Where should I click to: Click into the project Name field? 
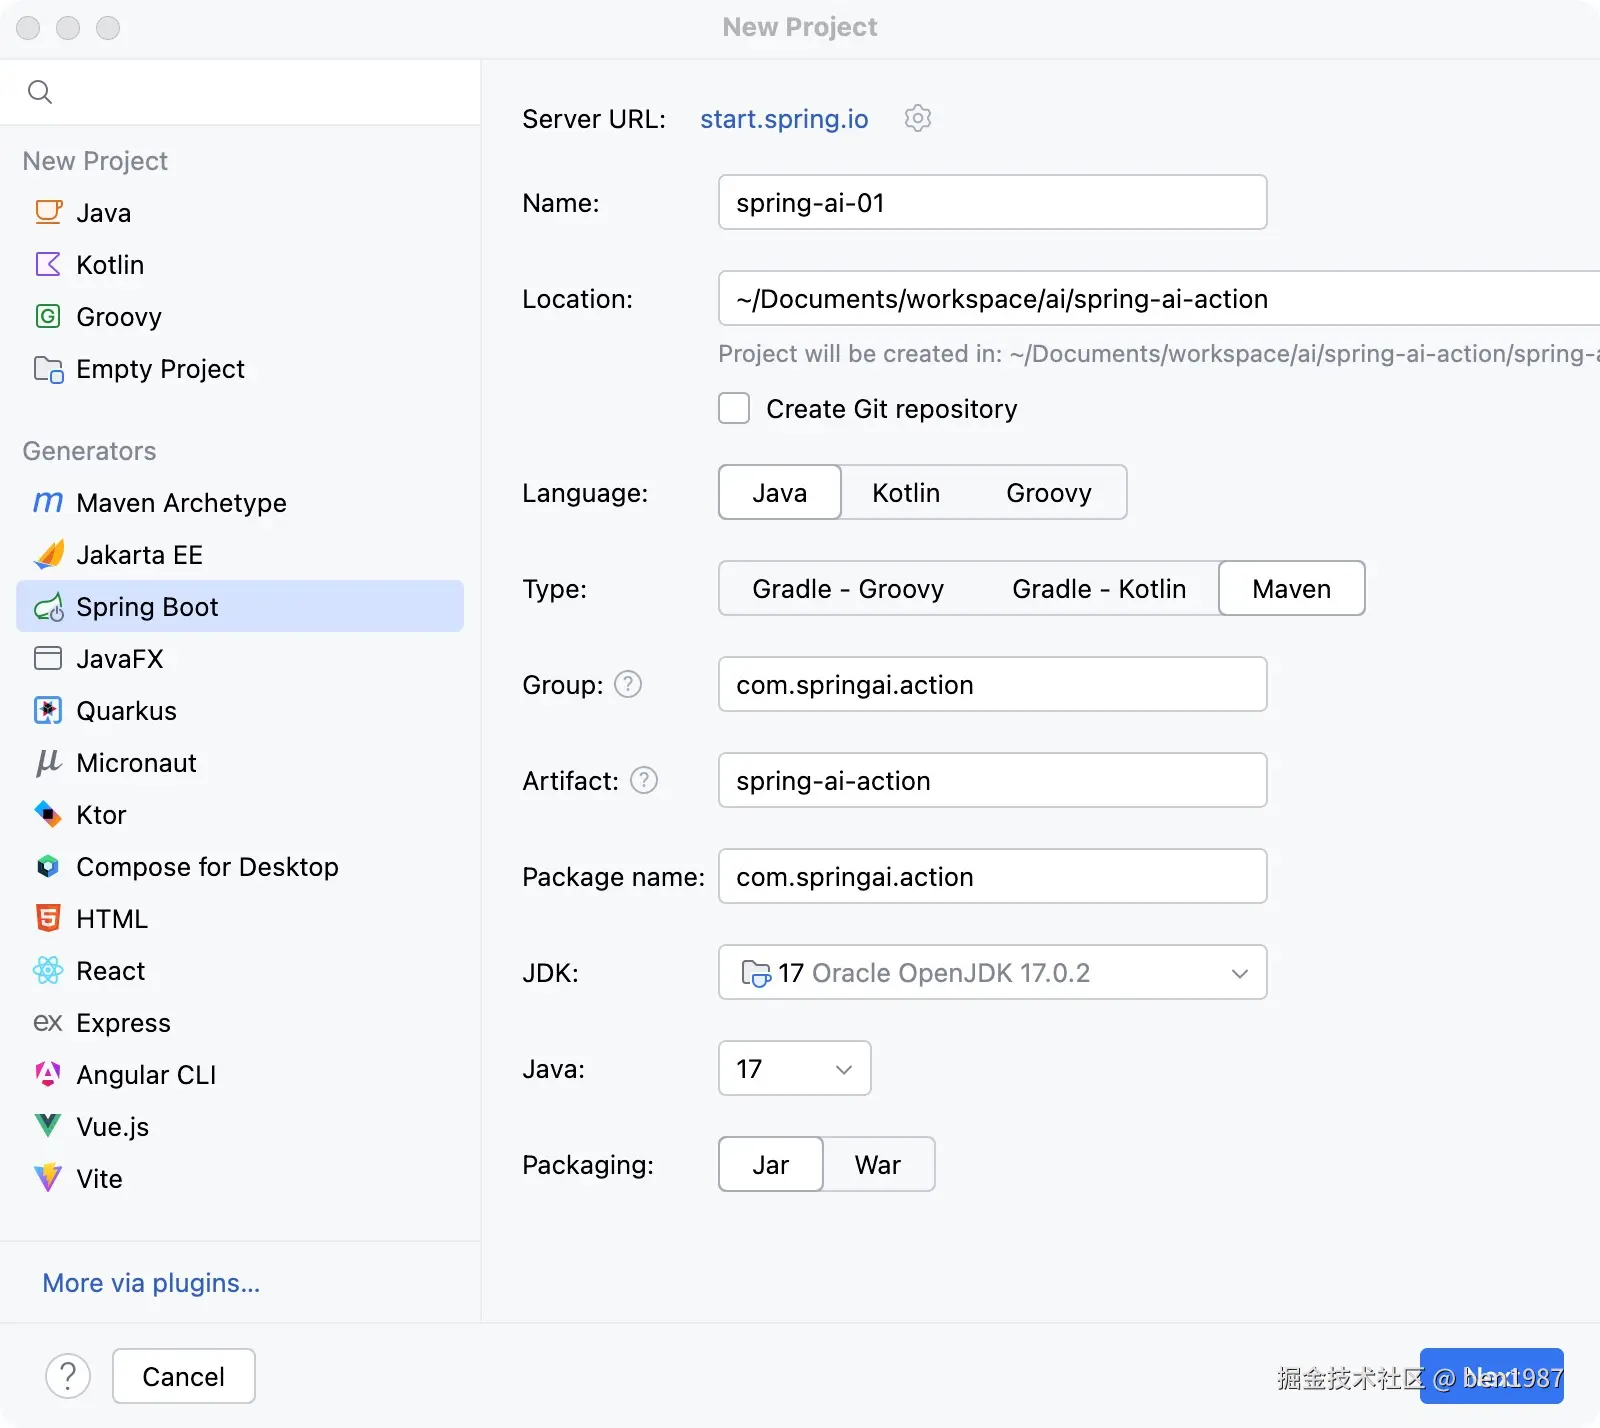[x=992, y=203]
